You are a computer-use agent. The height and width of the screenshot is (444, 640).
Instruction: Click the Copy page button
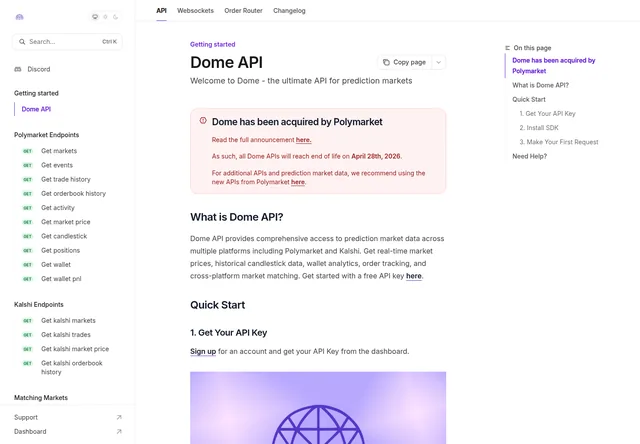click(404, 62)
